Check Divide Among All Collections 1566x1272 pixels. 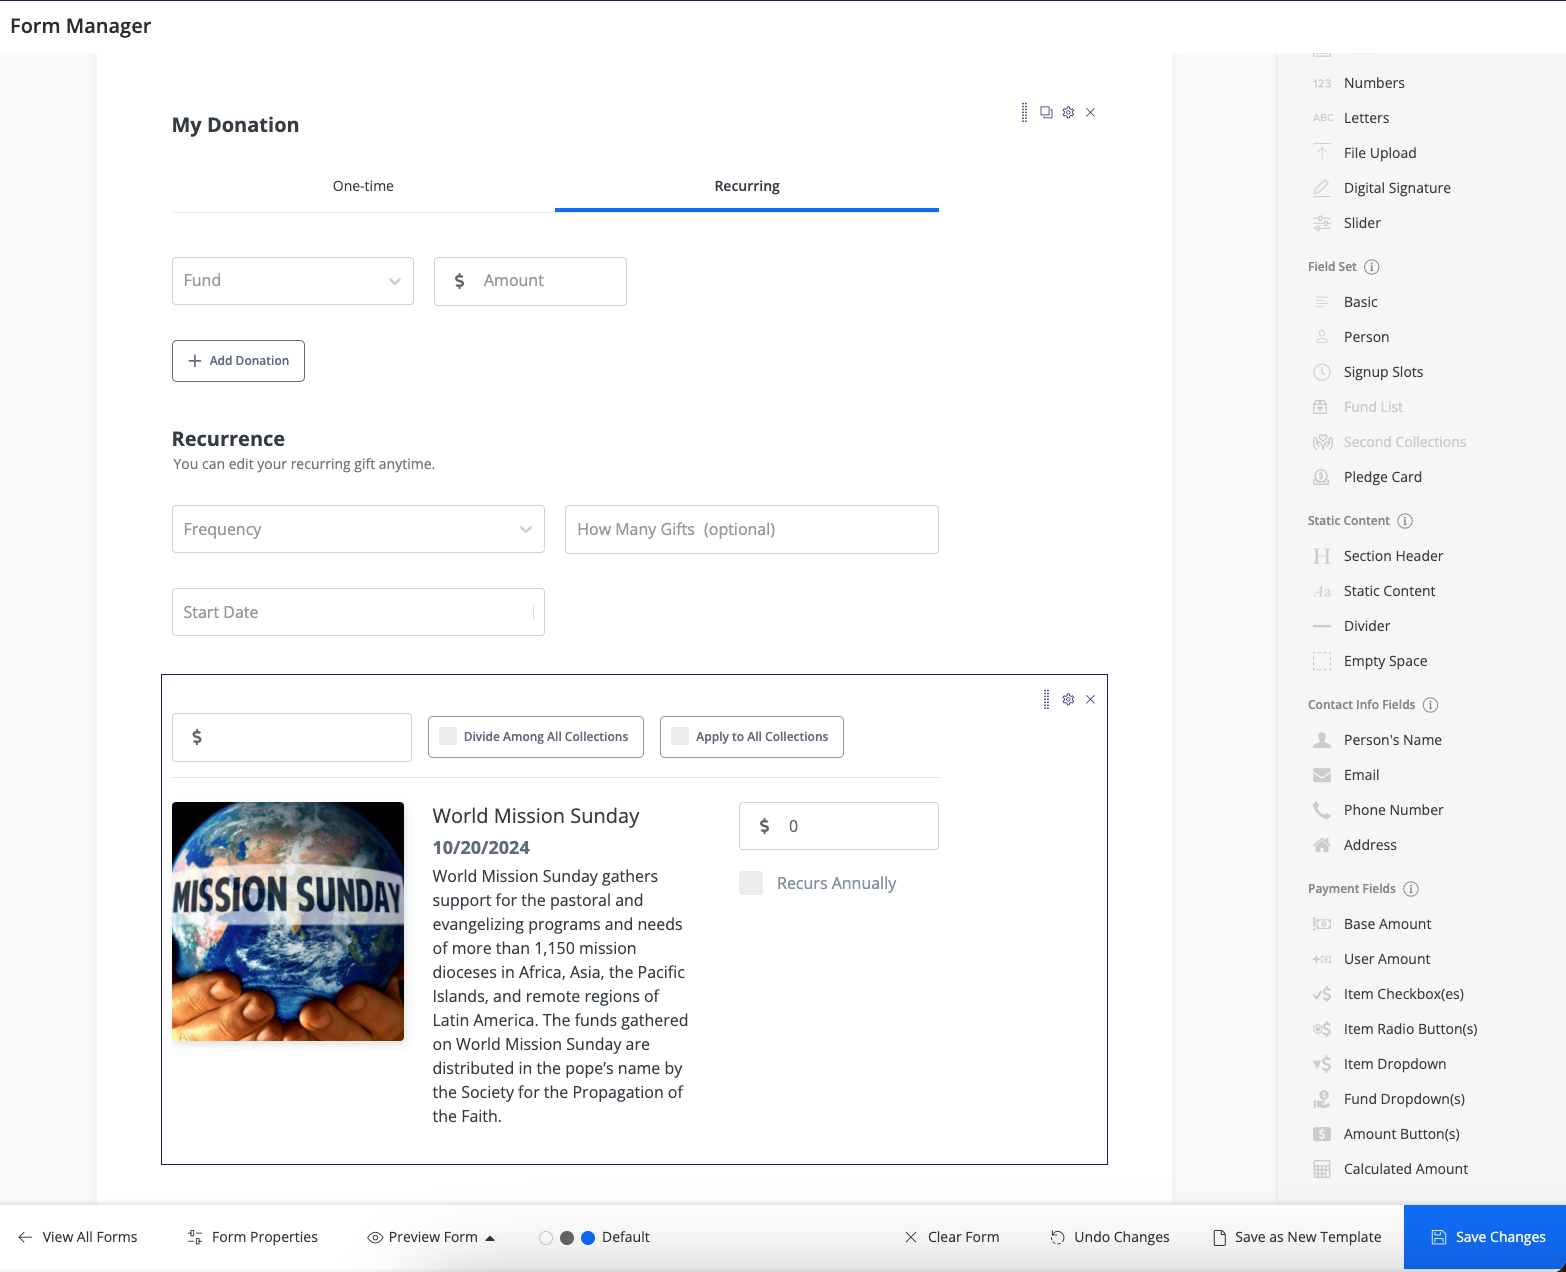click(448, 736)
